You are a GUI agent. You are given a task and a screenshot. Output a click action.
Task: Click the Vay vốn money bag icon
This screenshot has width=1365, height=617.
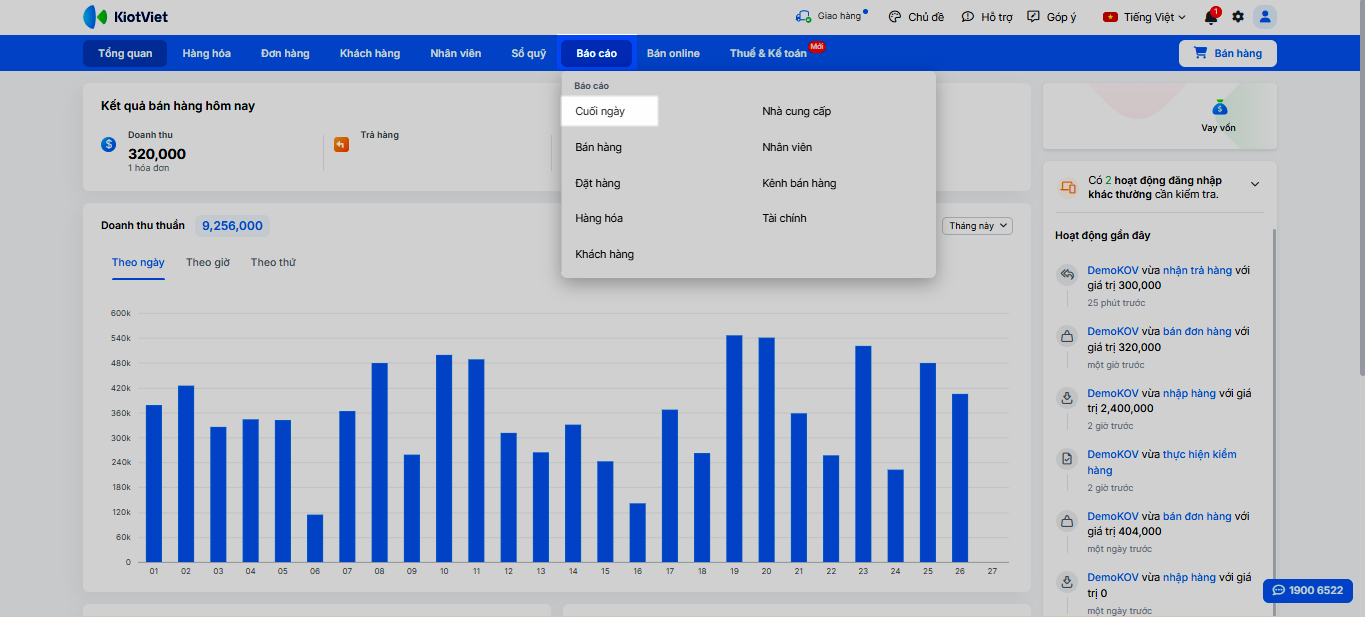(x=1218, y=108)
